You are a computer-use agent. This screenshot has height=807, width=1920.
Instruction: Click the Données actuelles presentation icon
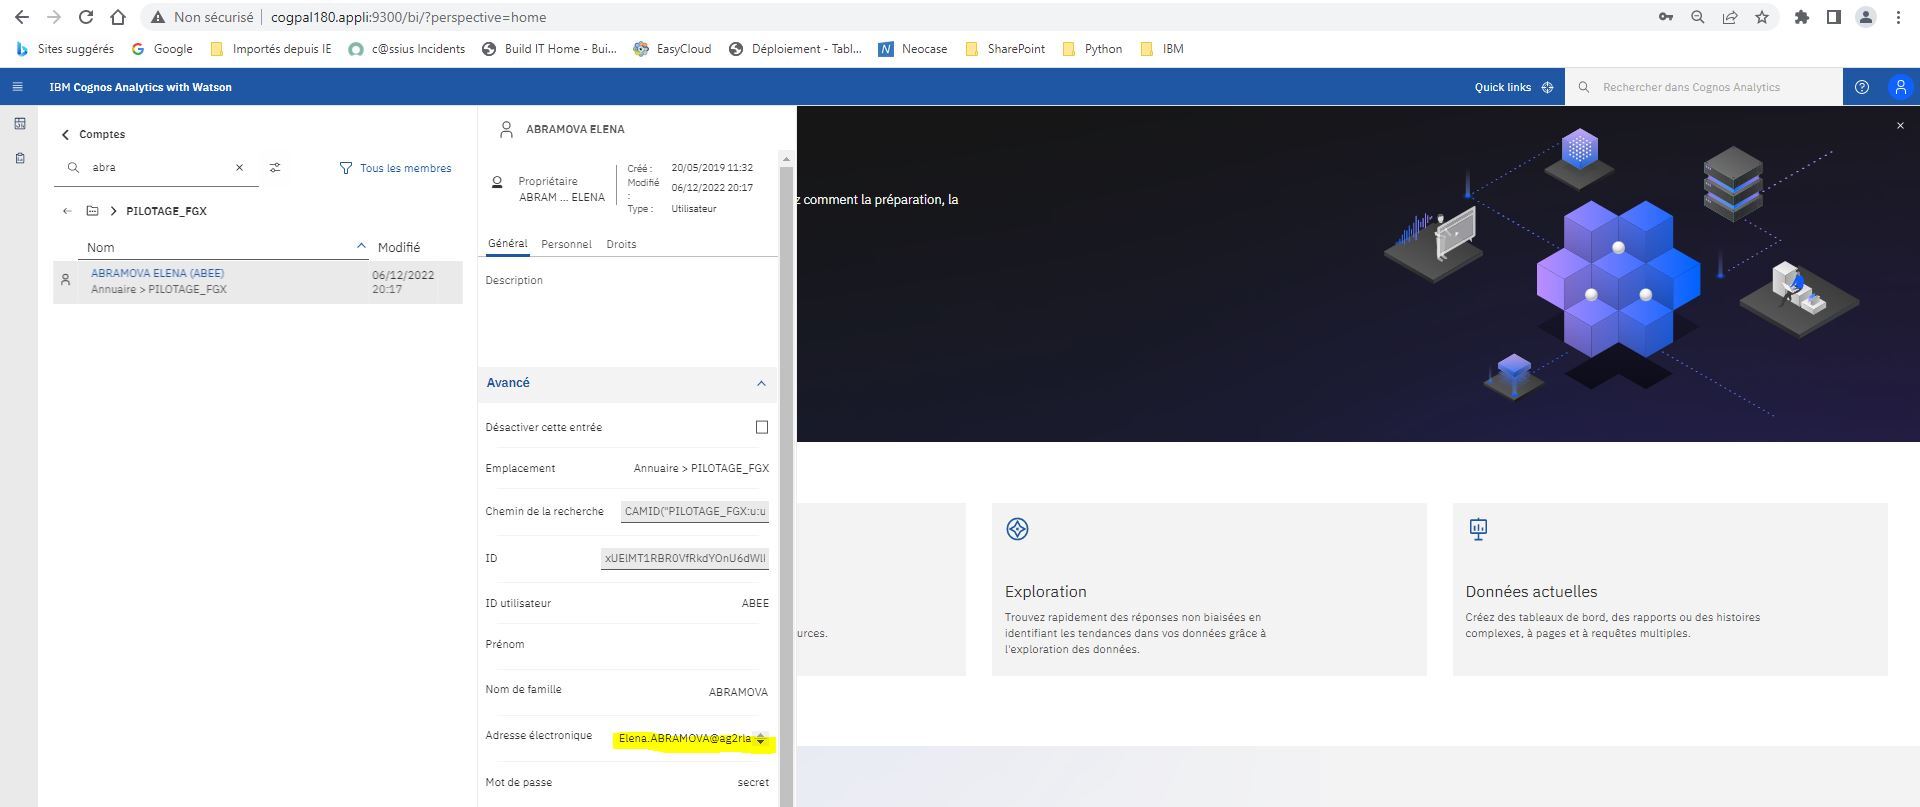pos(1478,529)
